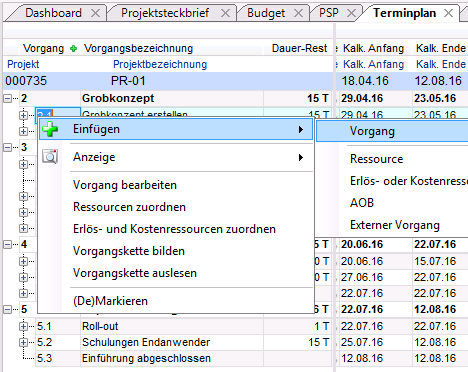Collapse task group 3
Viewport: 468px width, 372px height.
coord(7,147)
